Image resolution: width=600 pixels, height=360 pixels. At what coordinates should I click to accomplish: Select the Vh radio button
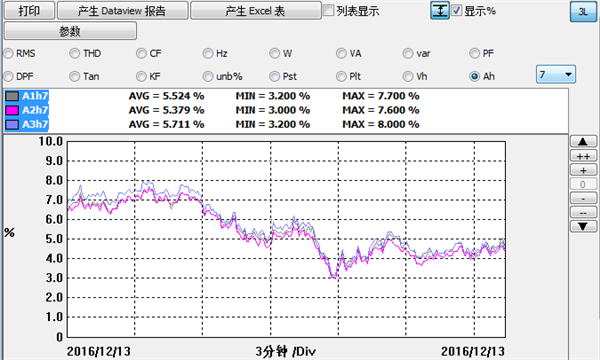(408, 77)
